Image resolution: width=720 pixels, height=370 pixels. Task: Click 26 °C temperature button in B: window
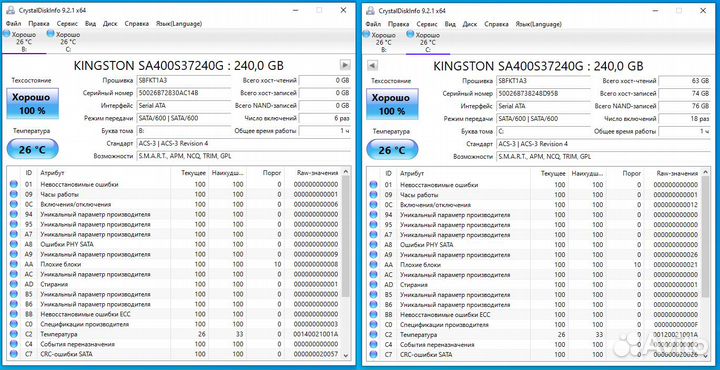pyautogui.click(x=33, y=149)
